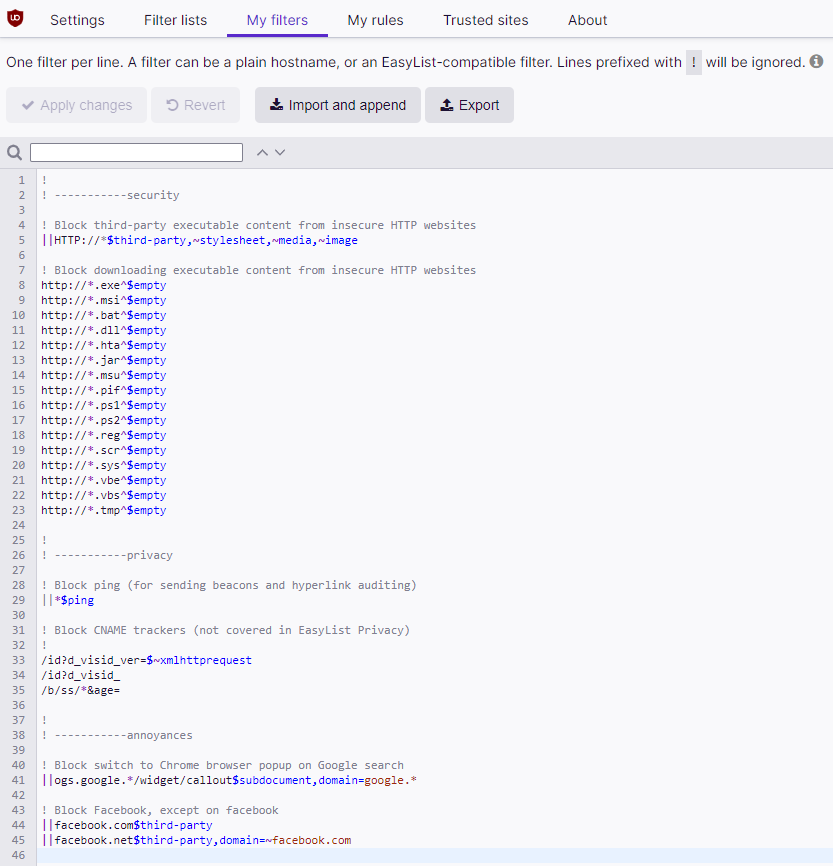Screen dimensions: 833x866
Task: Click Import and append button
Action: (x=338, y=105)
